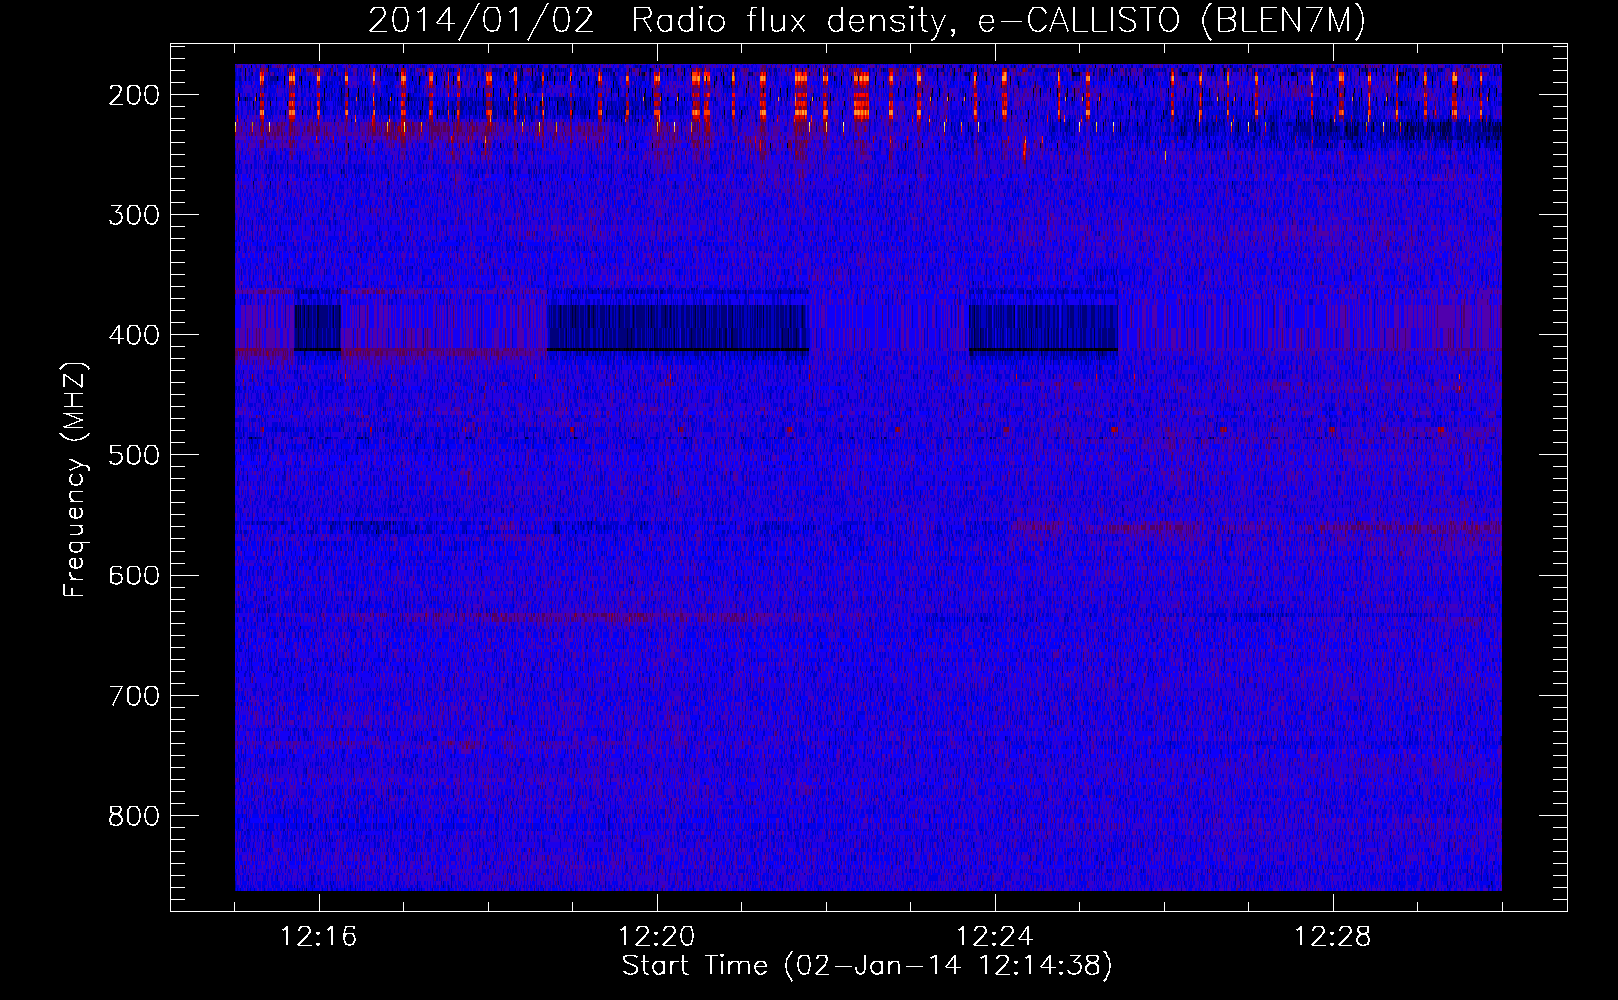Click the 800 frequency tick label
The width and height of the screenshot is (1618, 1000).
point(134,816)
